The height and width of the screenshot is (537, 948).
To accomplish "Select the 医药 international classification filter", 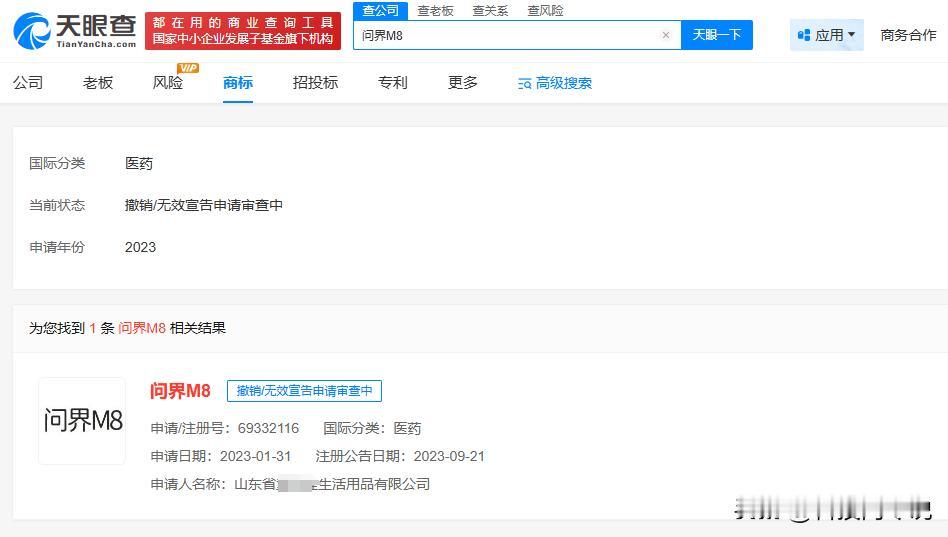I will [x=139, y=163].
